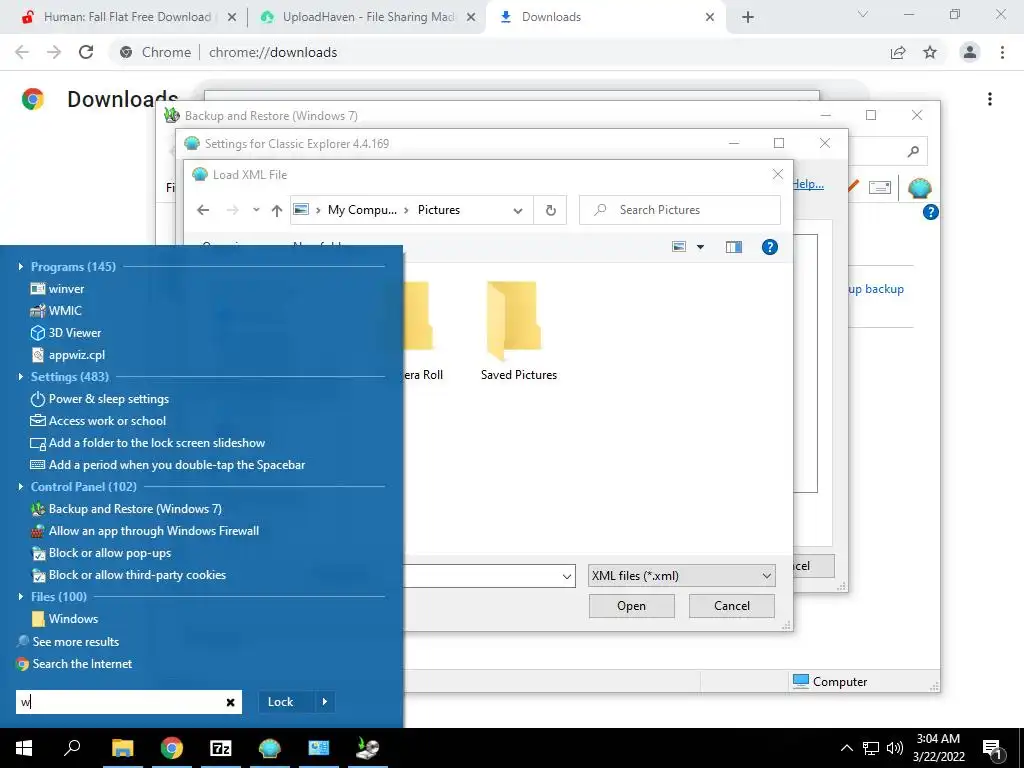Viewport: 1024px width, 768px height.
Task: Switch to Human: Fall Flat Free Download tab
Action: pyautogui.click(x=127, y=17)
